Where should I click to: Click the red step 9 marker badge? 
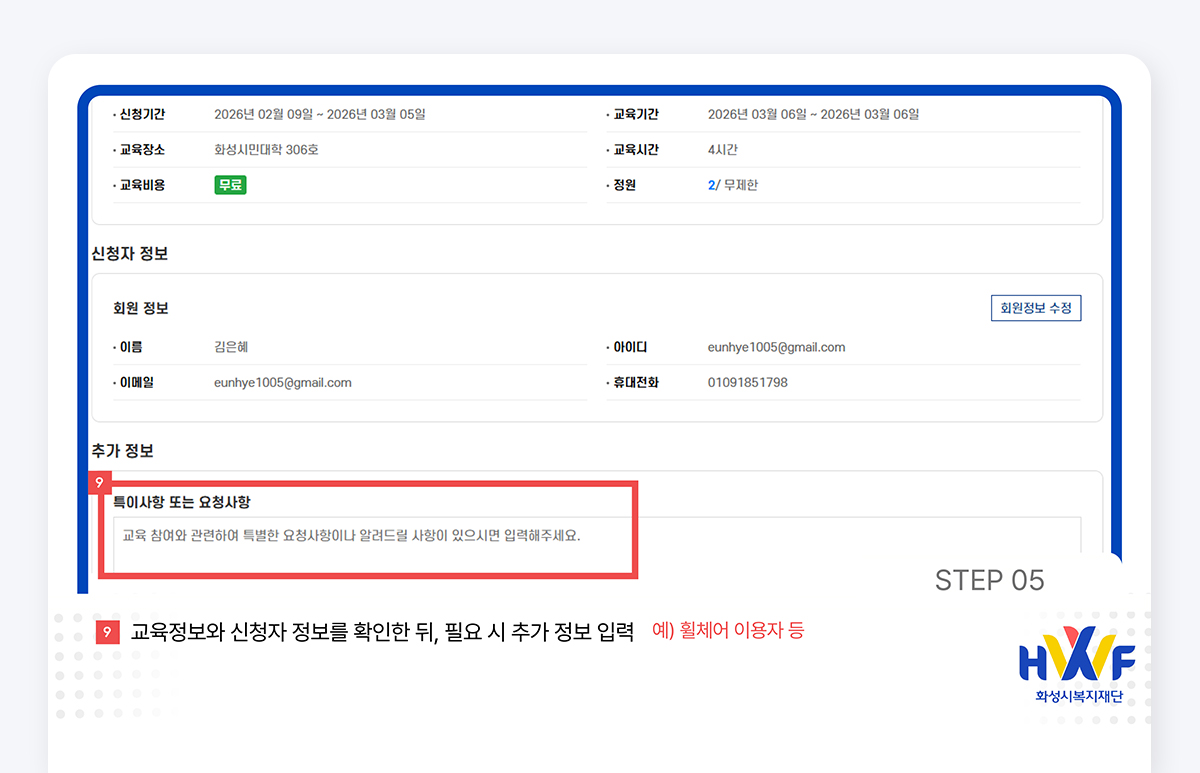click(99, 480)
